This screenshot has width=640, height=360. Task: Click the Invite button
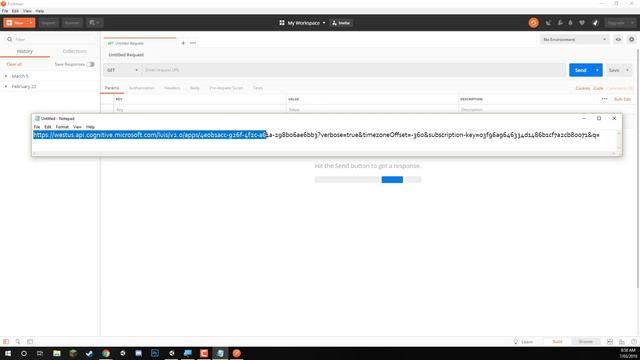tap(341, 23)
